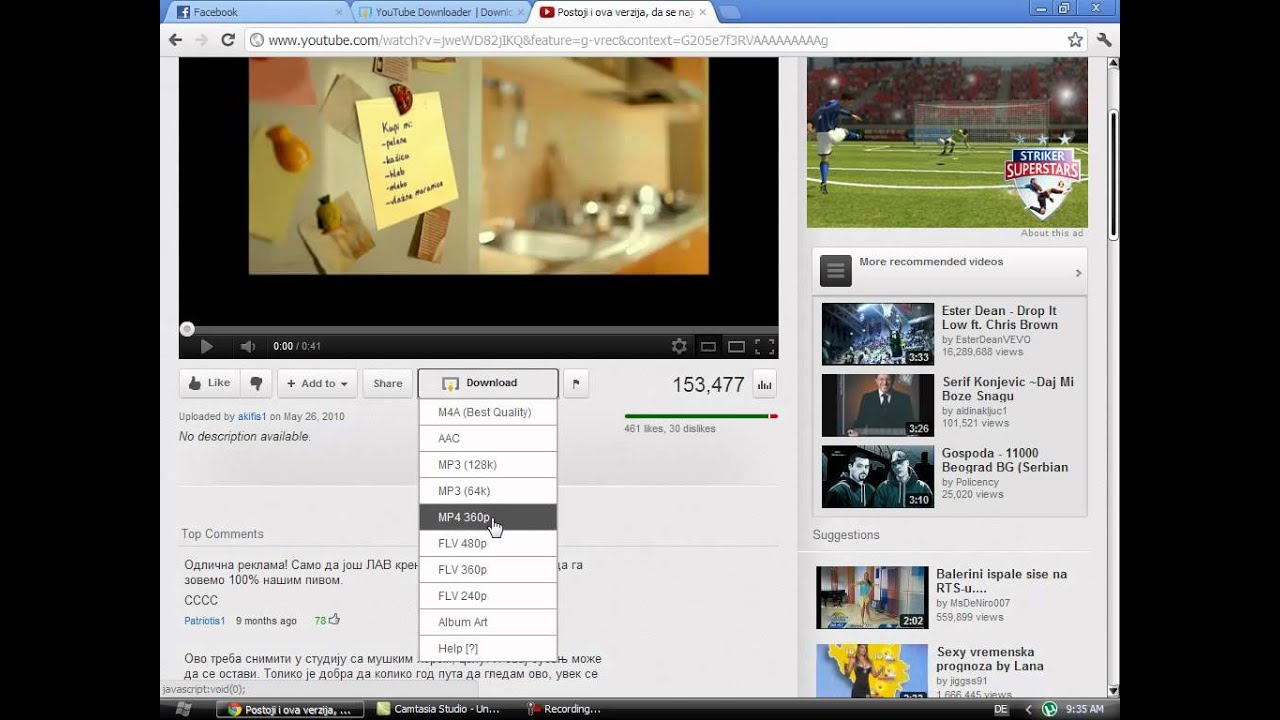
Task: Switch to YouTube Downloader tab
Action: pyautogui.click(x=441, y=12)
